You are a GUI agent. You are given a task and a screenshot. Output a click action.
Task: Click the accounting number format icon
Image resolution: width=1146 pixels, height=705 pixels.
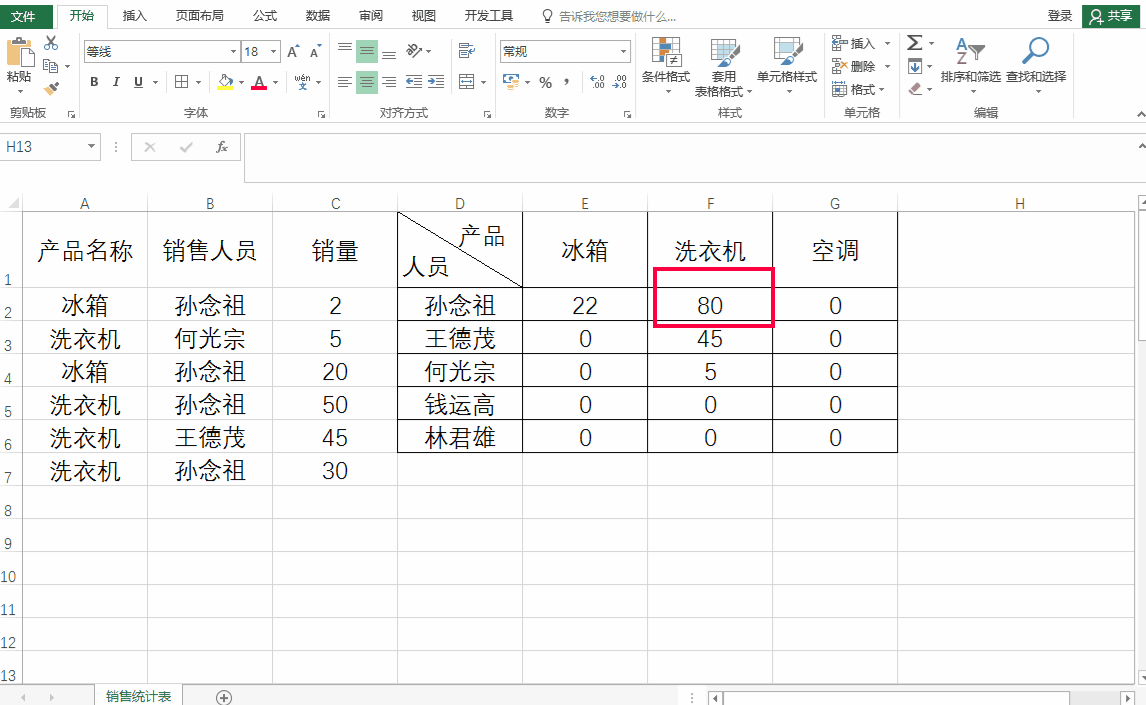tap(512, 82)
